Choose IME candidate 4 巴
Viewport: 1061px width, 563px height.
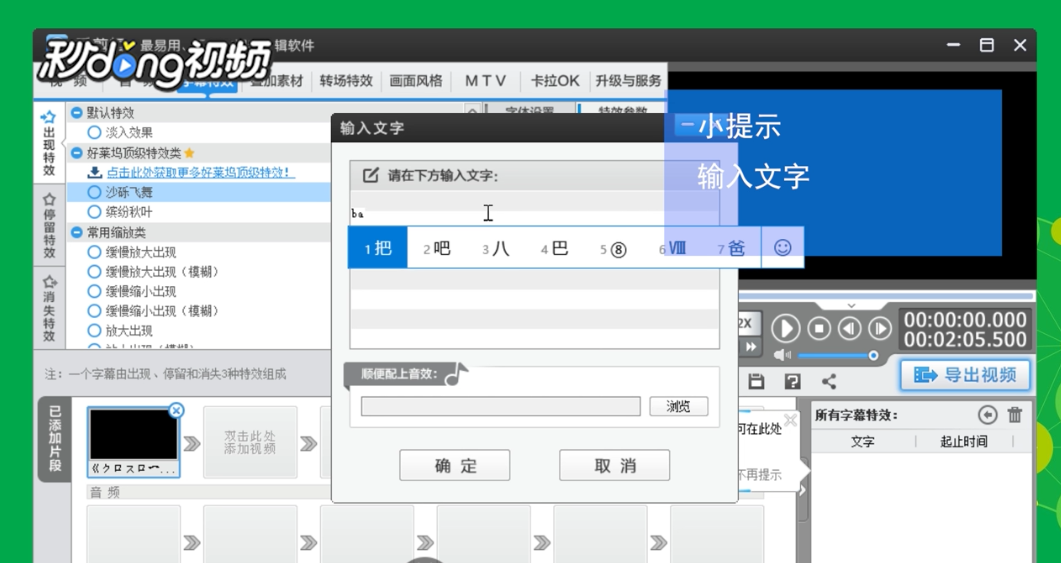(x=554, y=248)
